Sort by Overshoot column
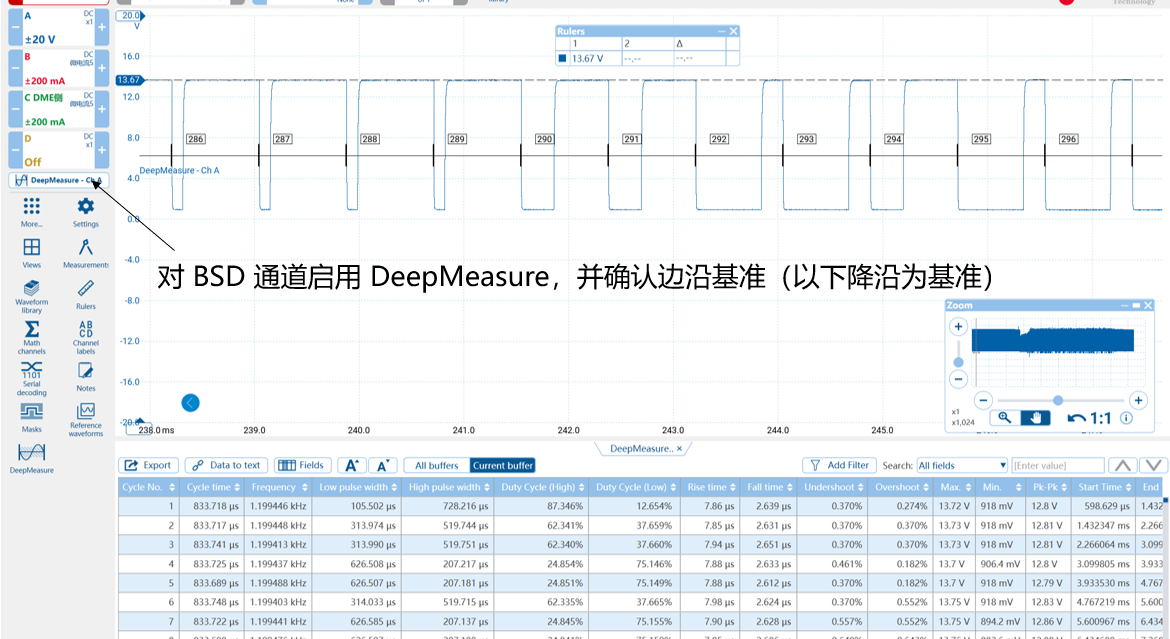The height and width of the screenshot is (639, 1170). pos(902,487)
